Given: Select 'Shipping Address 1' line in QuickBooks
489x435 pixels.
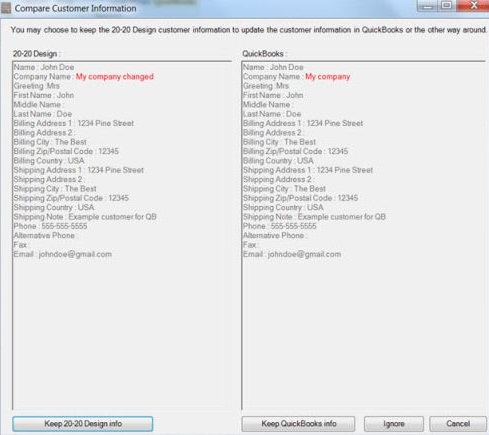Looking at the screenshot, I should point(308,170).
